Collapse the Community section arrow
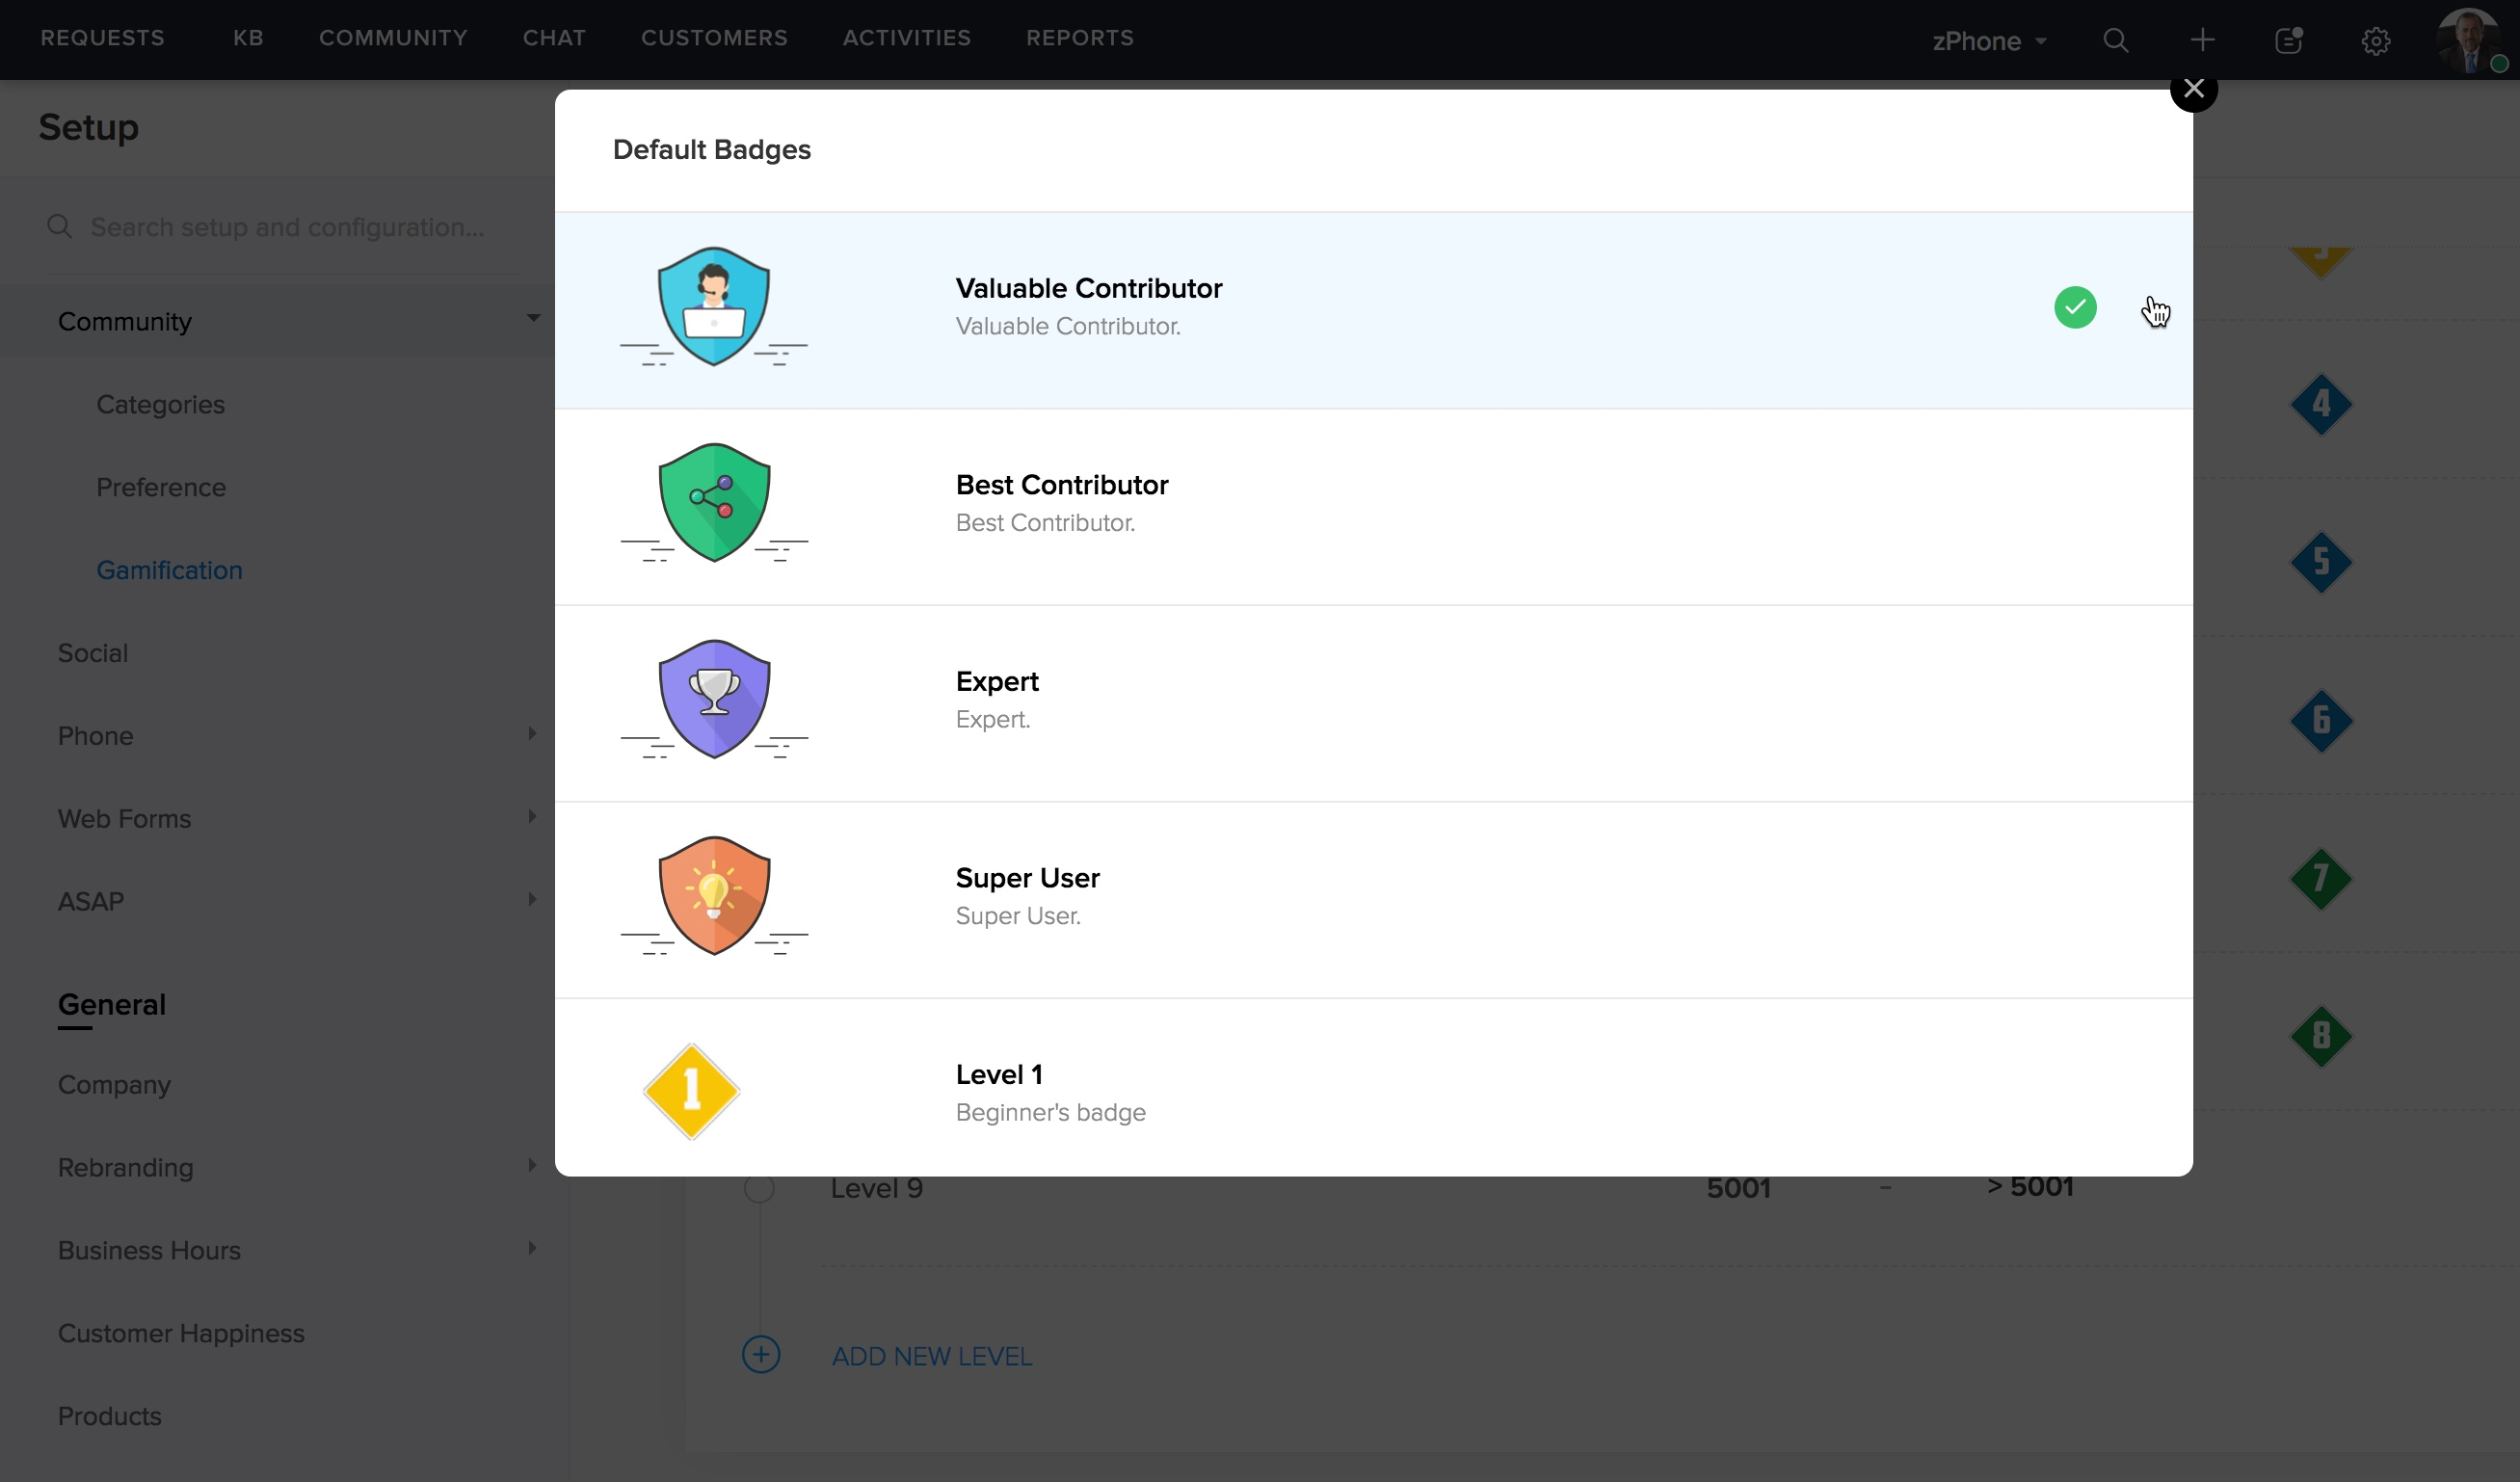Image resolution: width=2520 pixels, height=1482 pixels. pos(533,318)
